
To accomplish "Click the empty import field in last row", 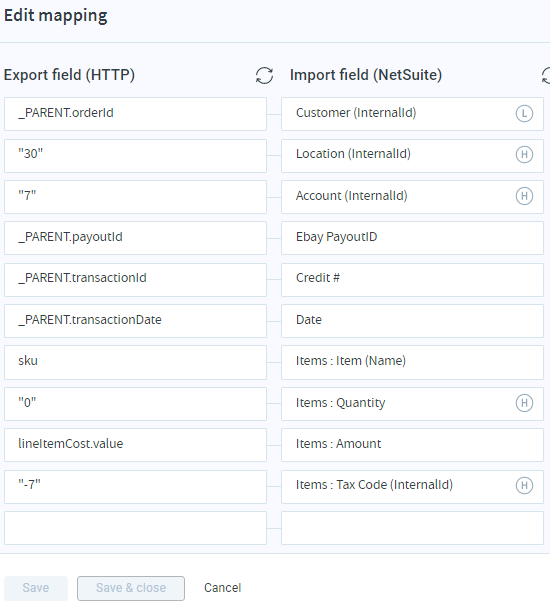I will [412, 528].
